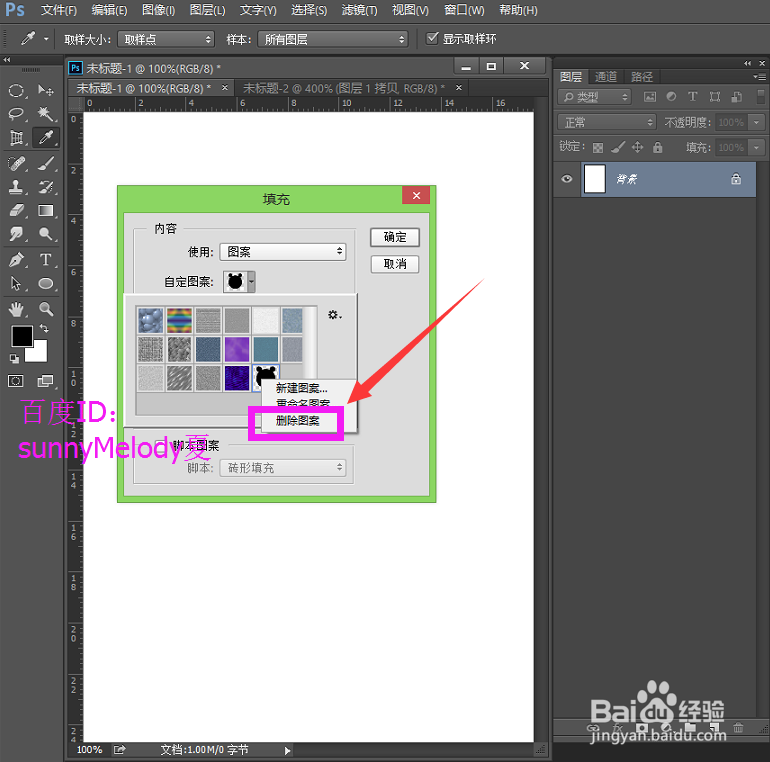The width and height of the screenshot is (770, 762).
Task: Toggle shape layer filter icon
Action: click(715, 97)
